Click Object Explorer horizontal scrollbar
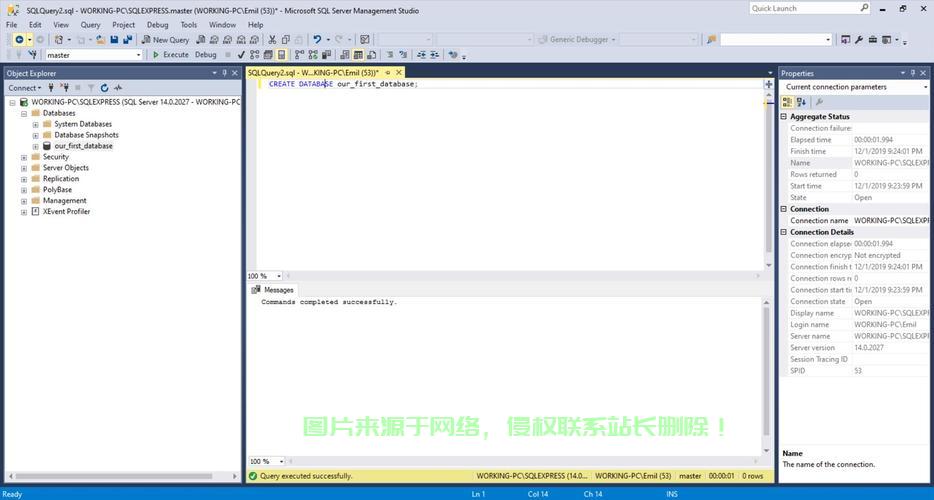The width and height of the screenshot is (934, 500). click(x=122, y=476)
